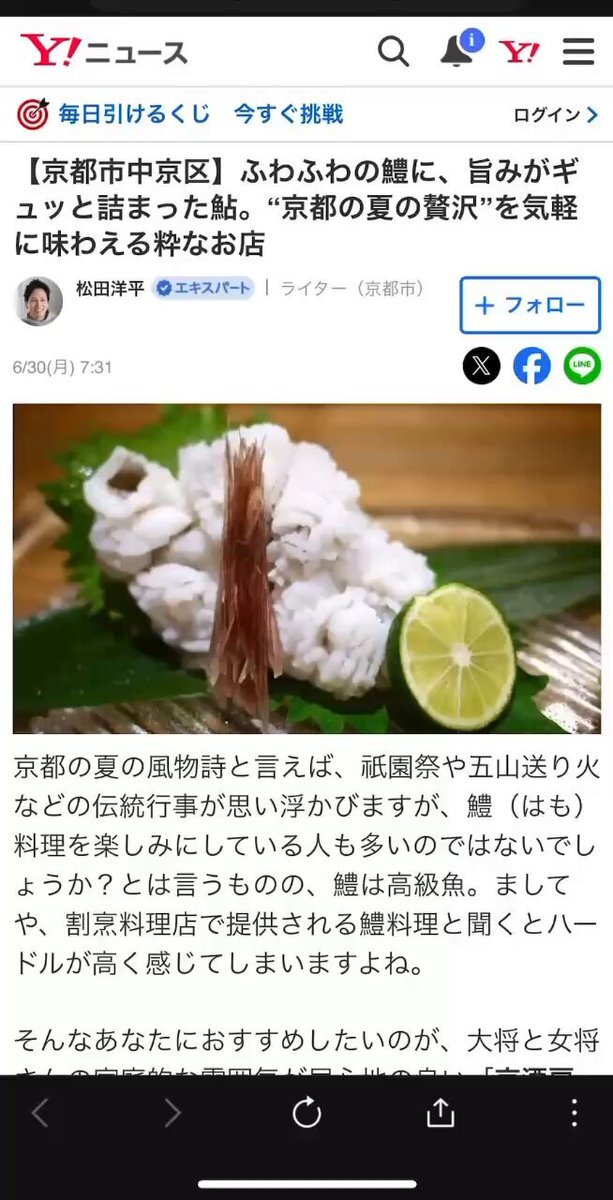Share article on X
This screenshot has height=1200, width=613.
(481, 366)
